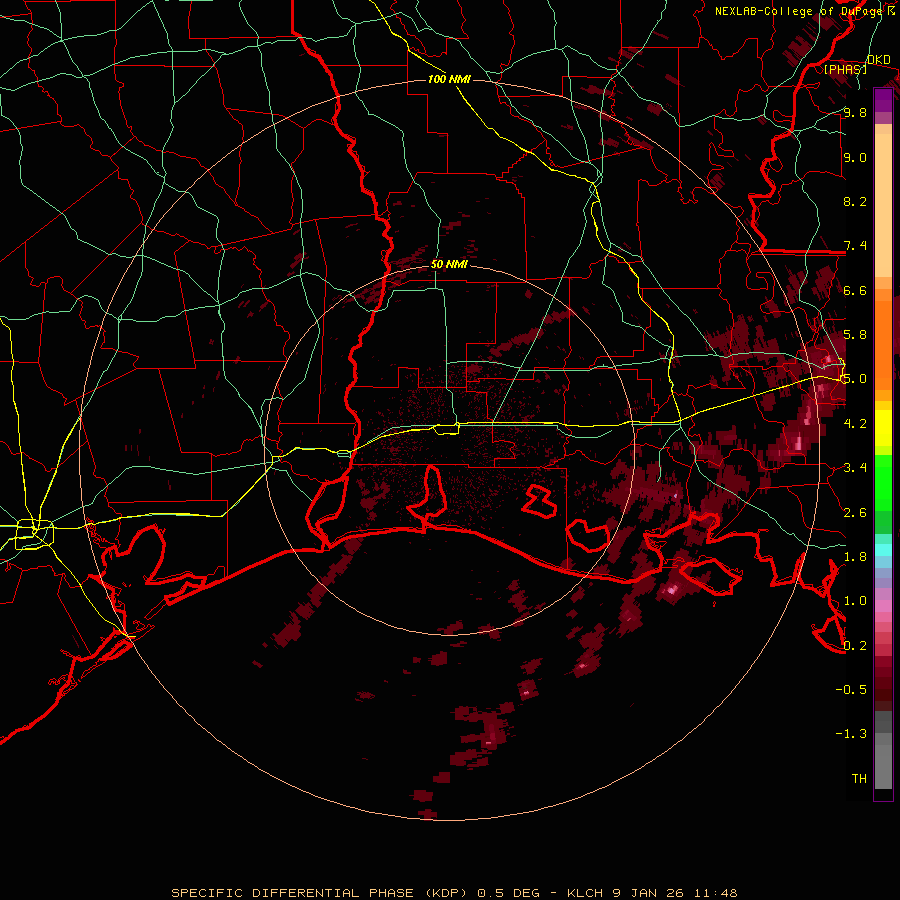900x900 pixels.
Task: Click the 1.8 scale value
Action: click(x=855, y=557)
